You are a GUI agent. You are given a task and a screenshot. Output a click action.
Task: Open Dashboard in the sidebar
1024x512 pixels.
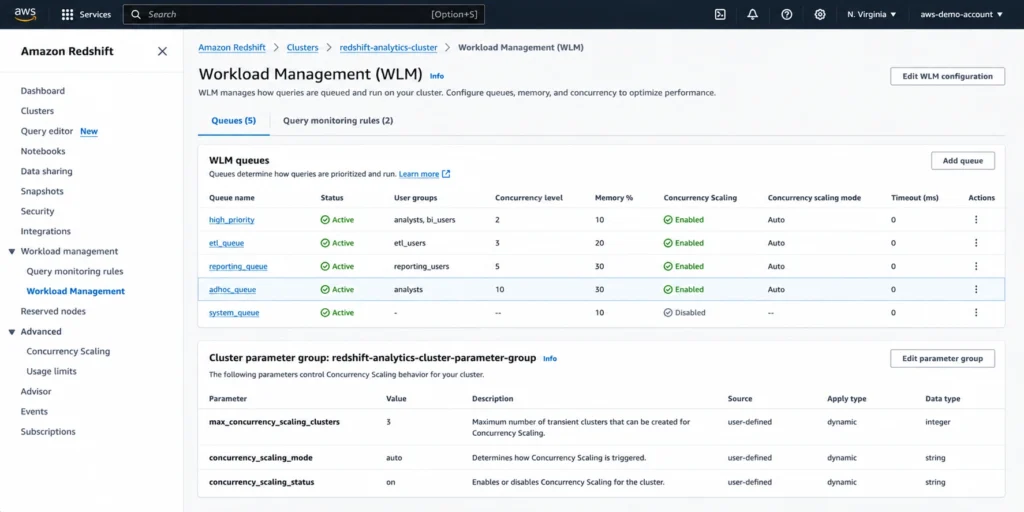pos(42,91)
